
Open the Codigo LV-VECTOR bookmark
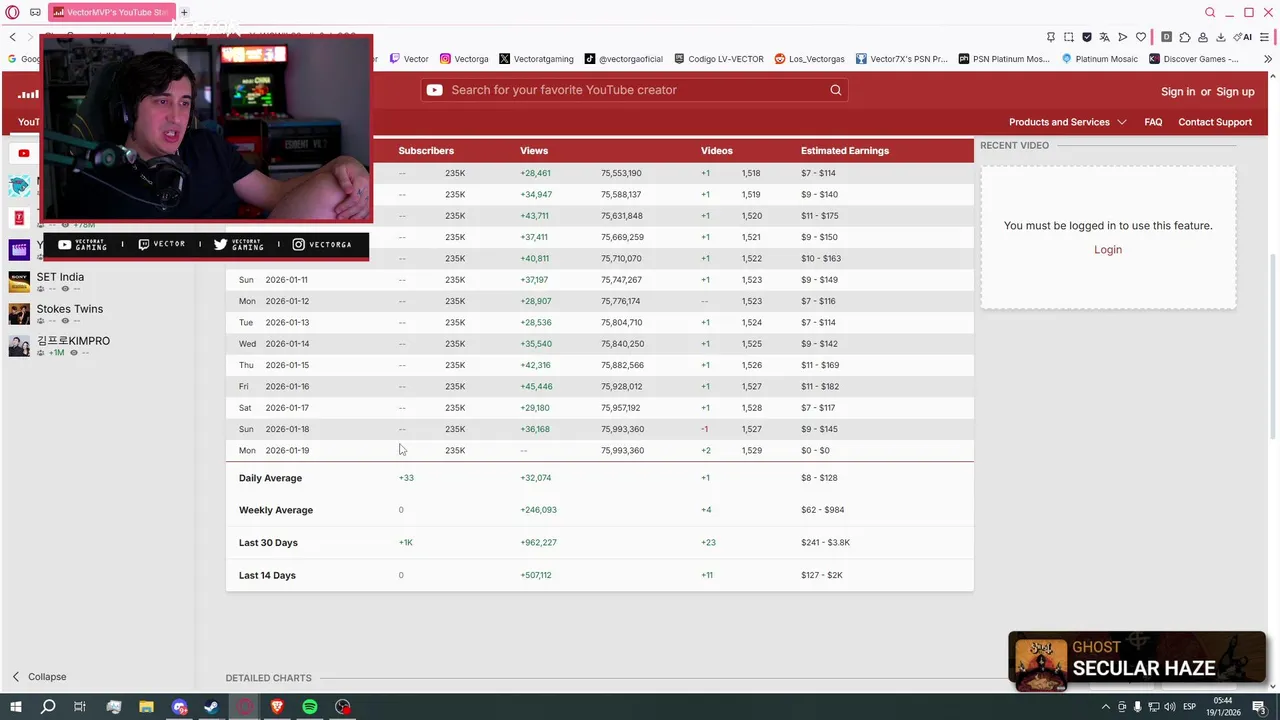719,59
